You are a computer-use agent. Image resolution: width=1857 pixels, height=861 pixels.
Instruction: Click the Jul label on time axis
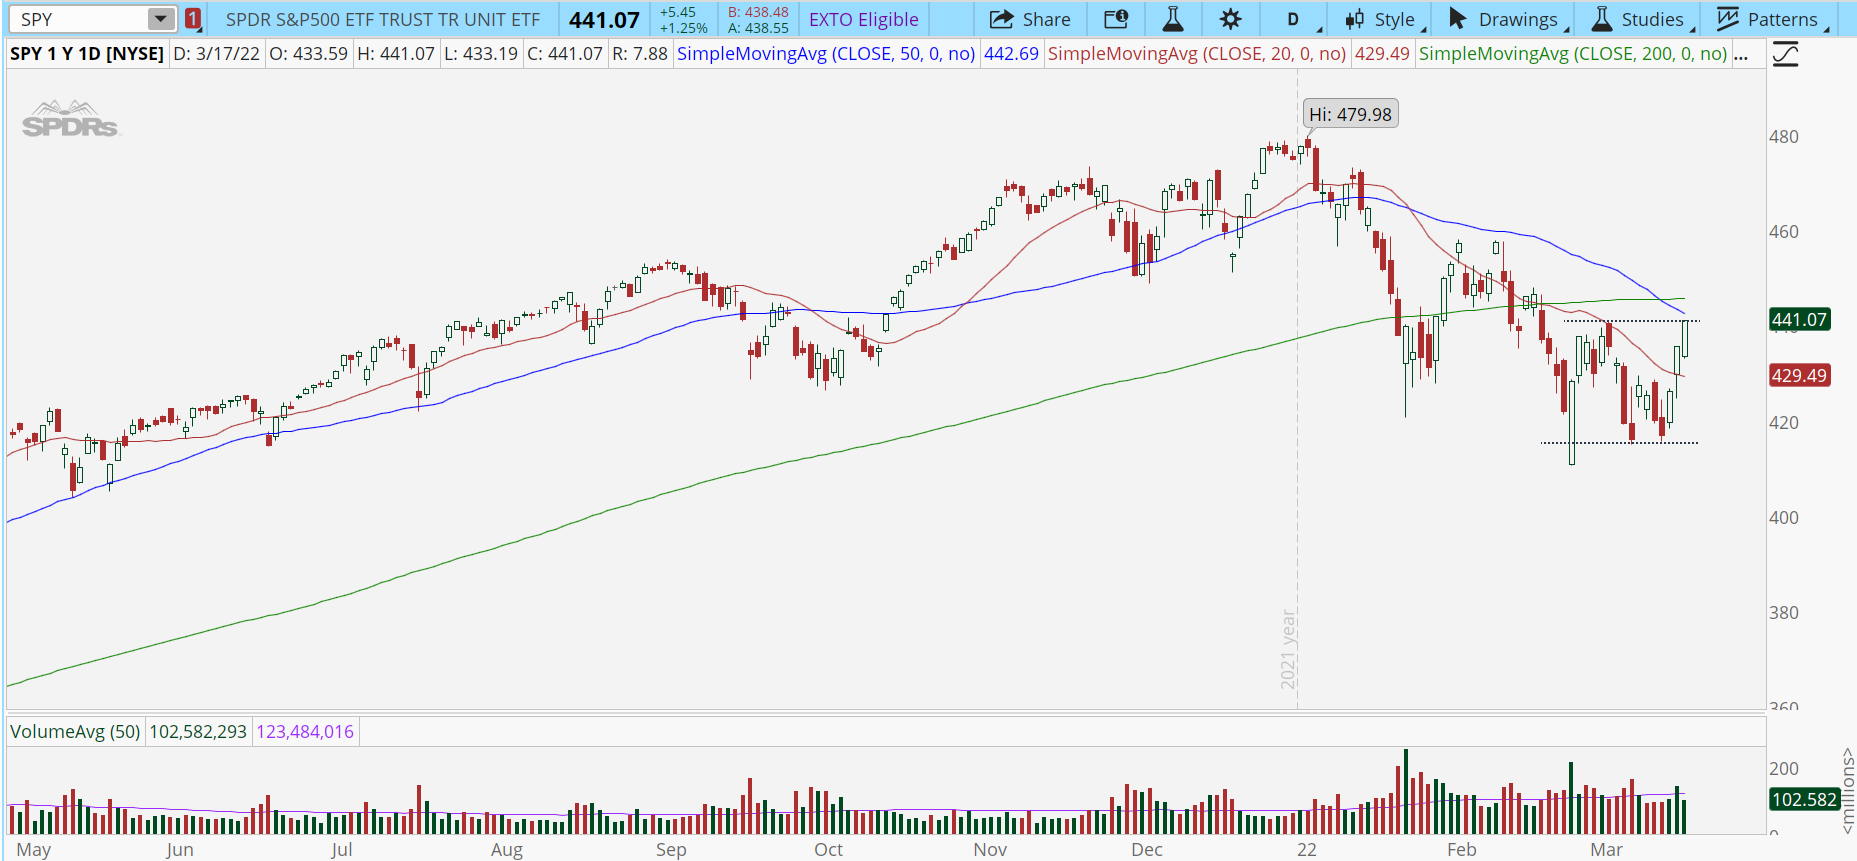click(x=341, y=850)
